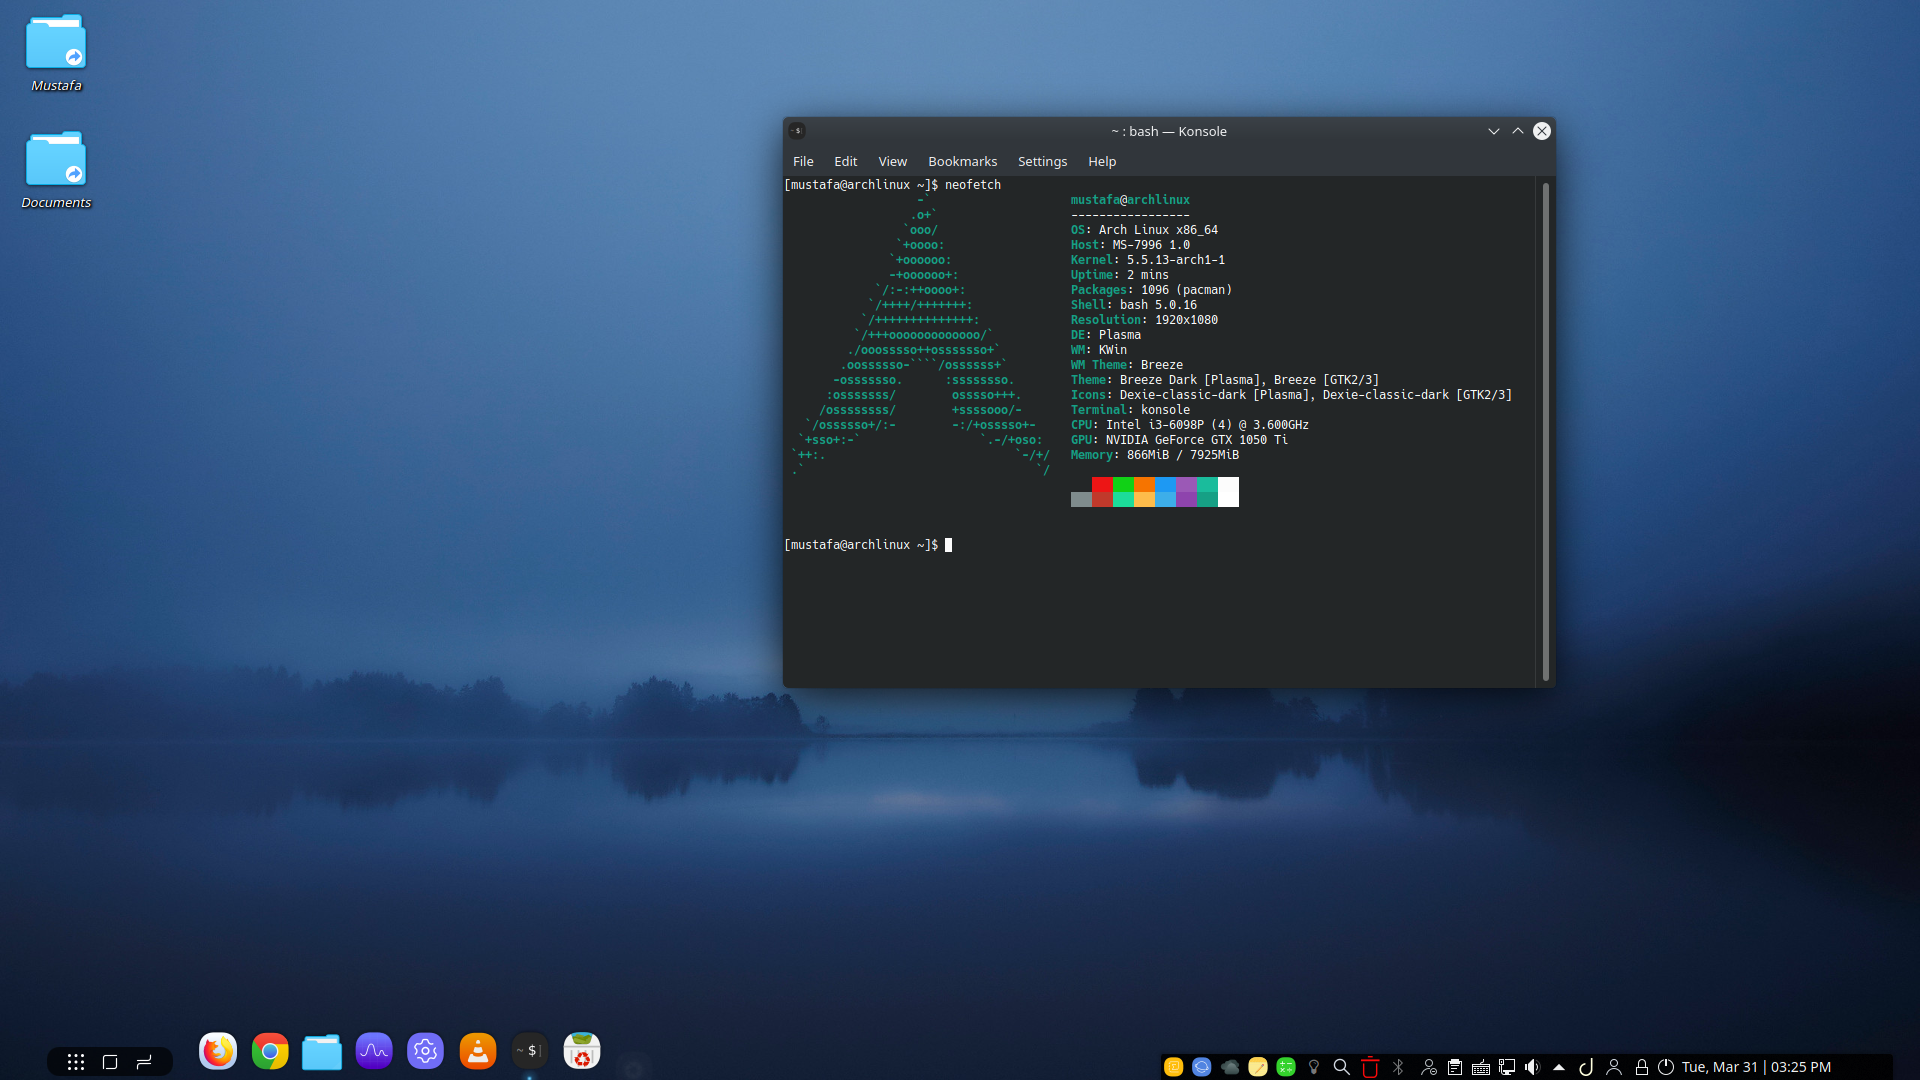
Task: Click the yellow tray applet icon
Action: pos(1174,1067)
